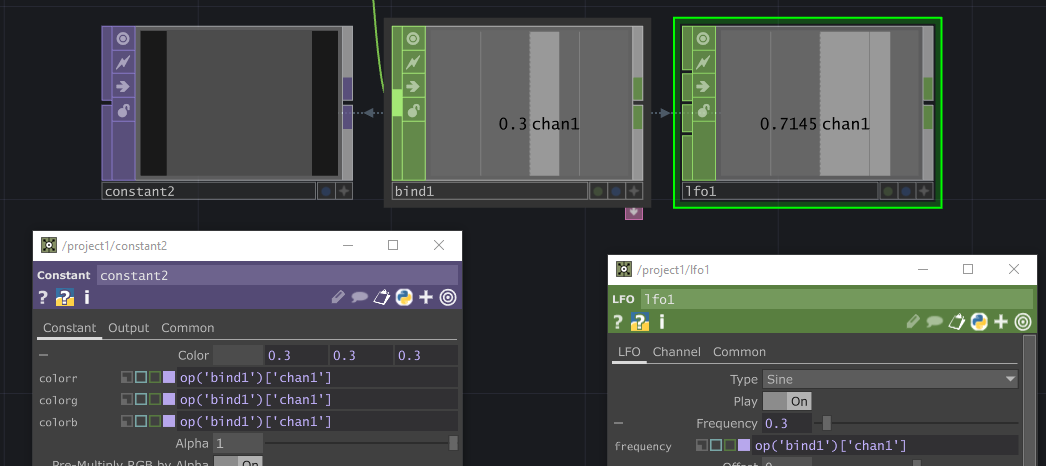Activate the viewer-active plus on bind1 node
This screenshot has width=1046, height=466.
pyautogui.click(x=634, y=191)
